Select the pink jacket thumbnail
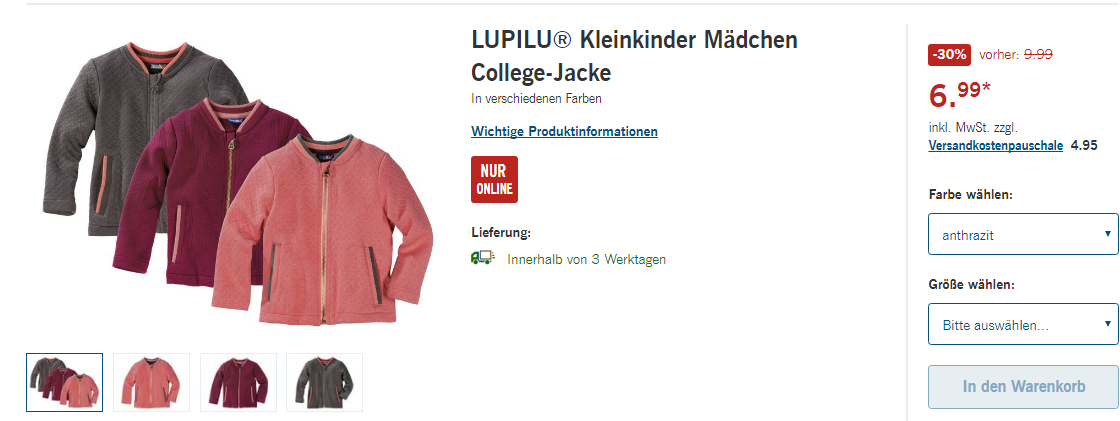 click(151, 382)
